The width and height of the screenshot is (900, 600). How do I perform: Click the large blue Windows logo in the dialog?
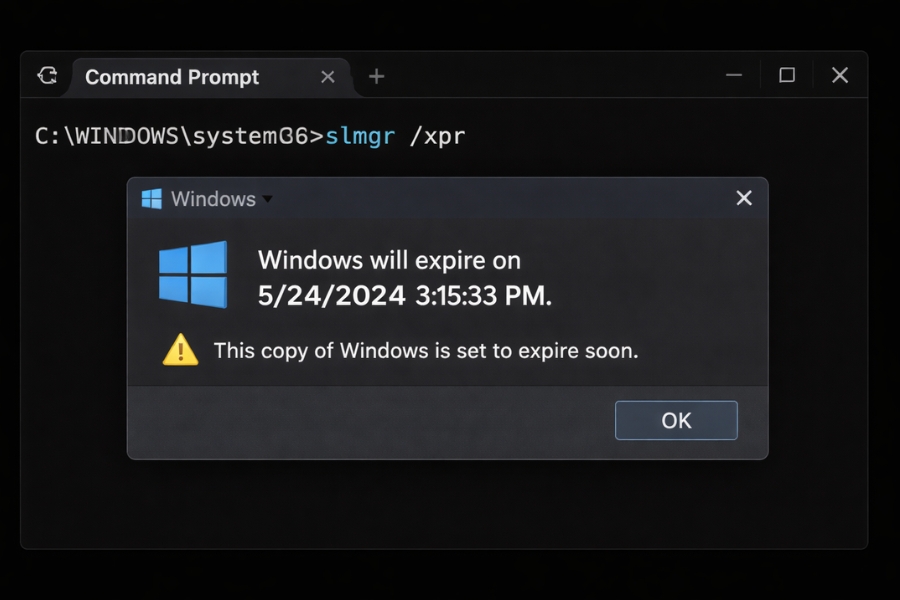(194, 272)
